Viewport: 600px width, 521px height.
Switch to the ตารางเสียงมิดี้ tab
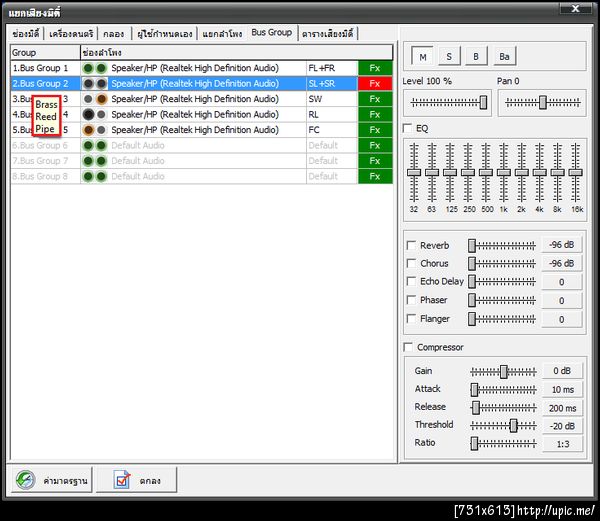(x=328, y=34)
